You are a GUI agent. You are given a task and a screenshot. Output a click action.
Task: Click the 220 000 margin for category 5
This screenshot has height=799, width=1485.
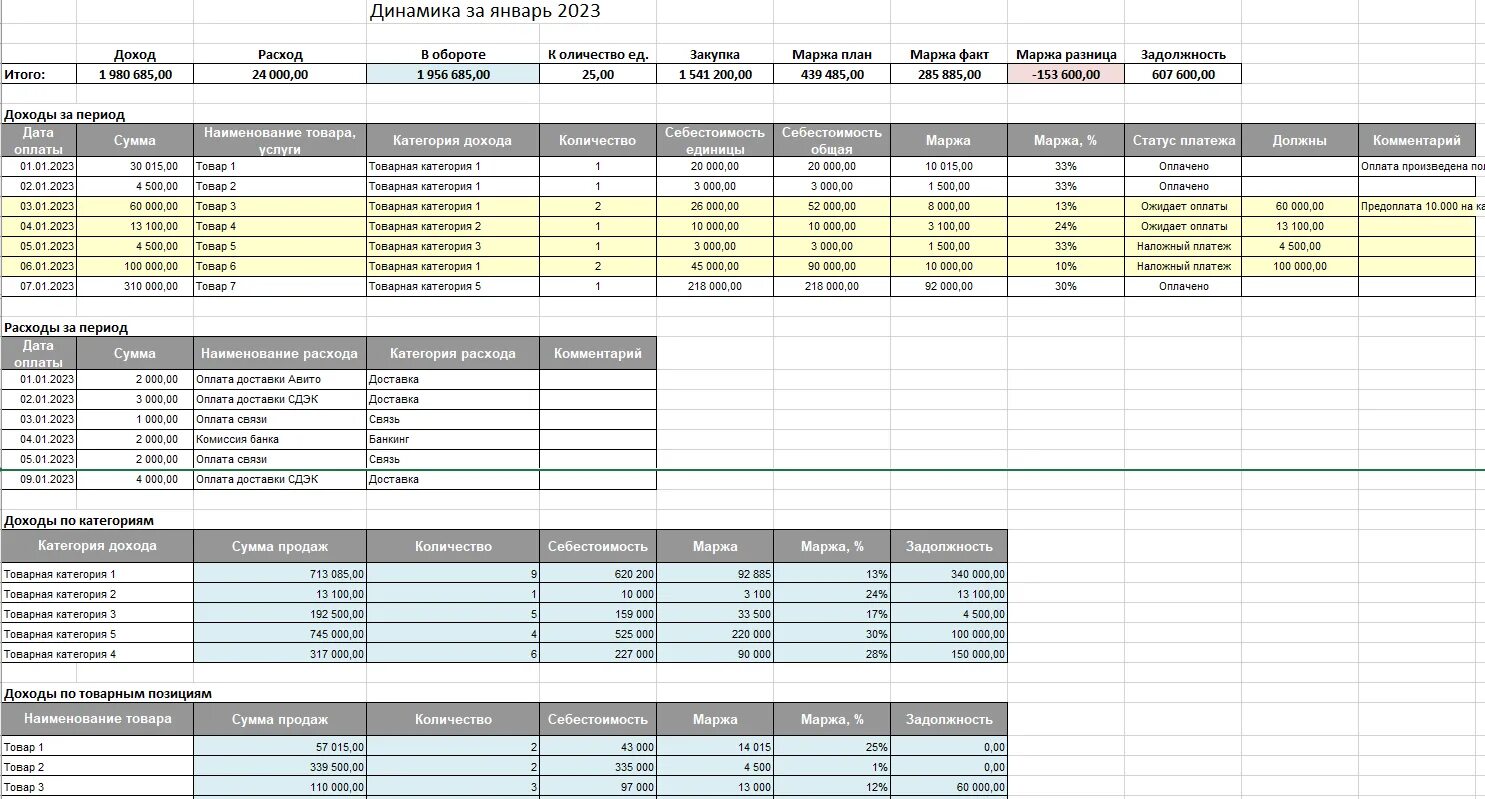[x=715, y=634]
